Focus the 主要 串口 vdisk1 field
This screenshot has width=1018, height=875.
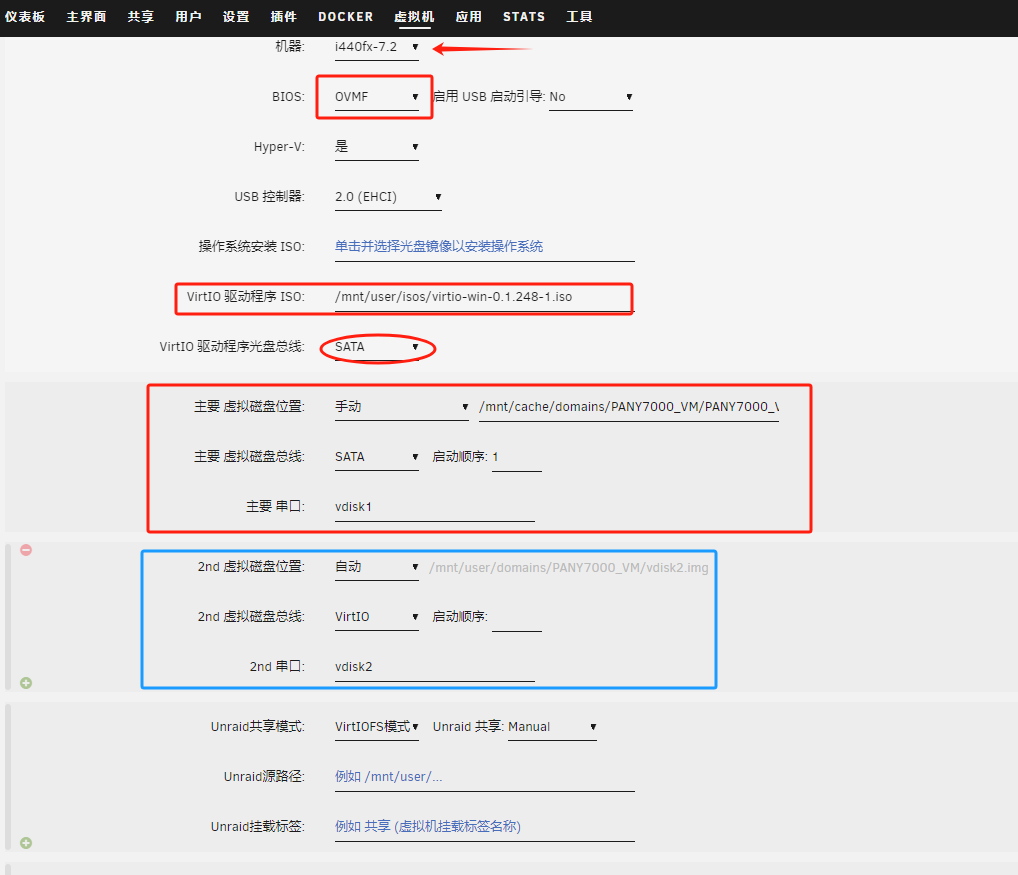pyautogui.click(x=434, y=507)
